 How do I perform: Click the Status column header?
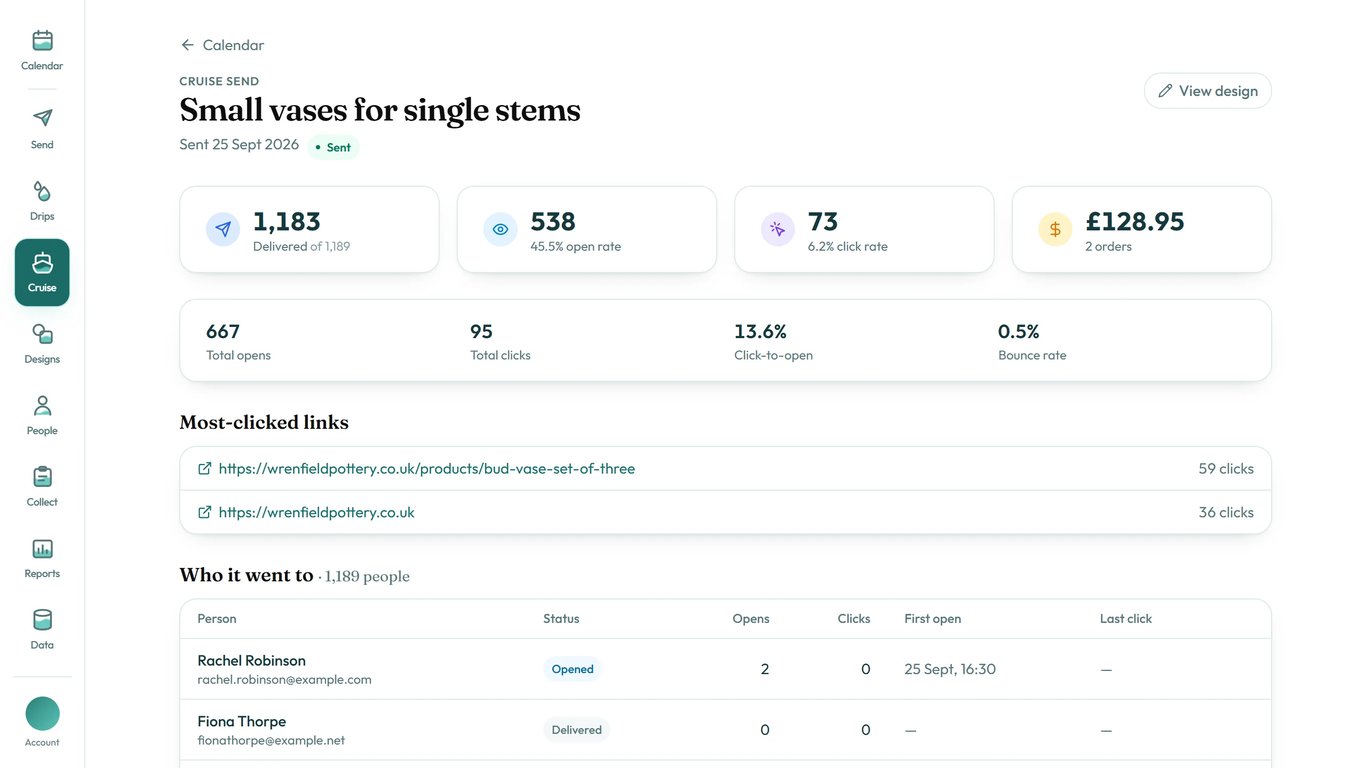561,619
